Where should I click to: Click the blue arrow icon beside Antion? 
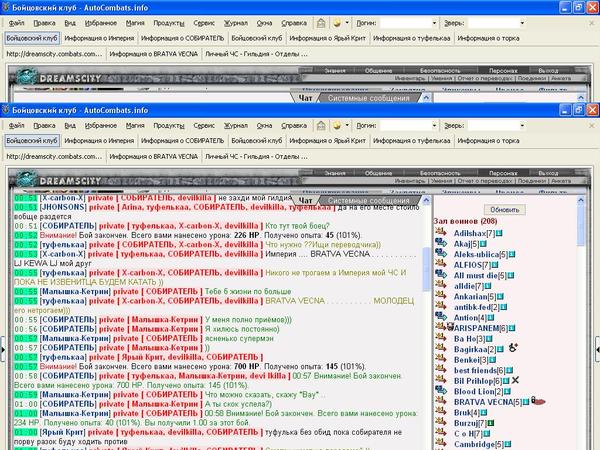[441, 316]
